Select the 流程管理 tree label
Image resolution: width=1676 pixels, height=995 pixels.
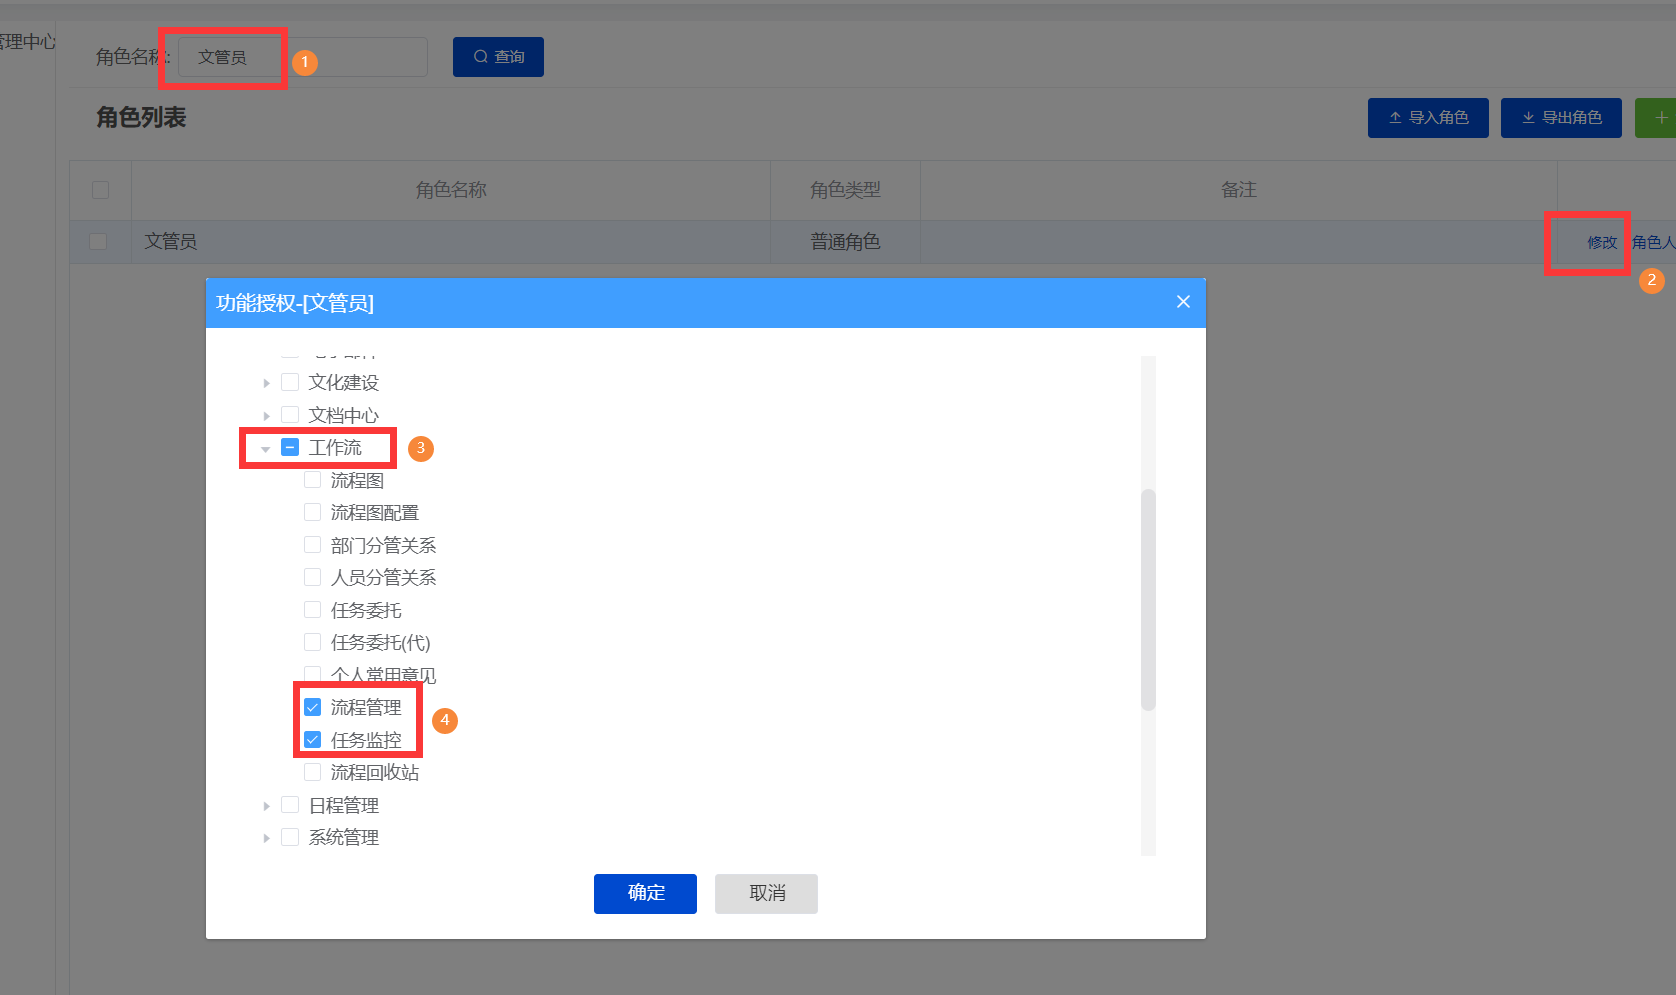tap(366, 707)
